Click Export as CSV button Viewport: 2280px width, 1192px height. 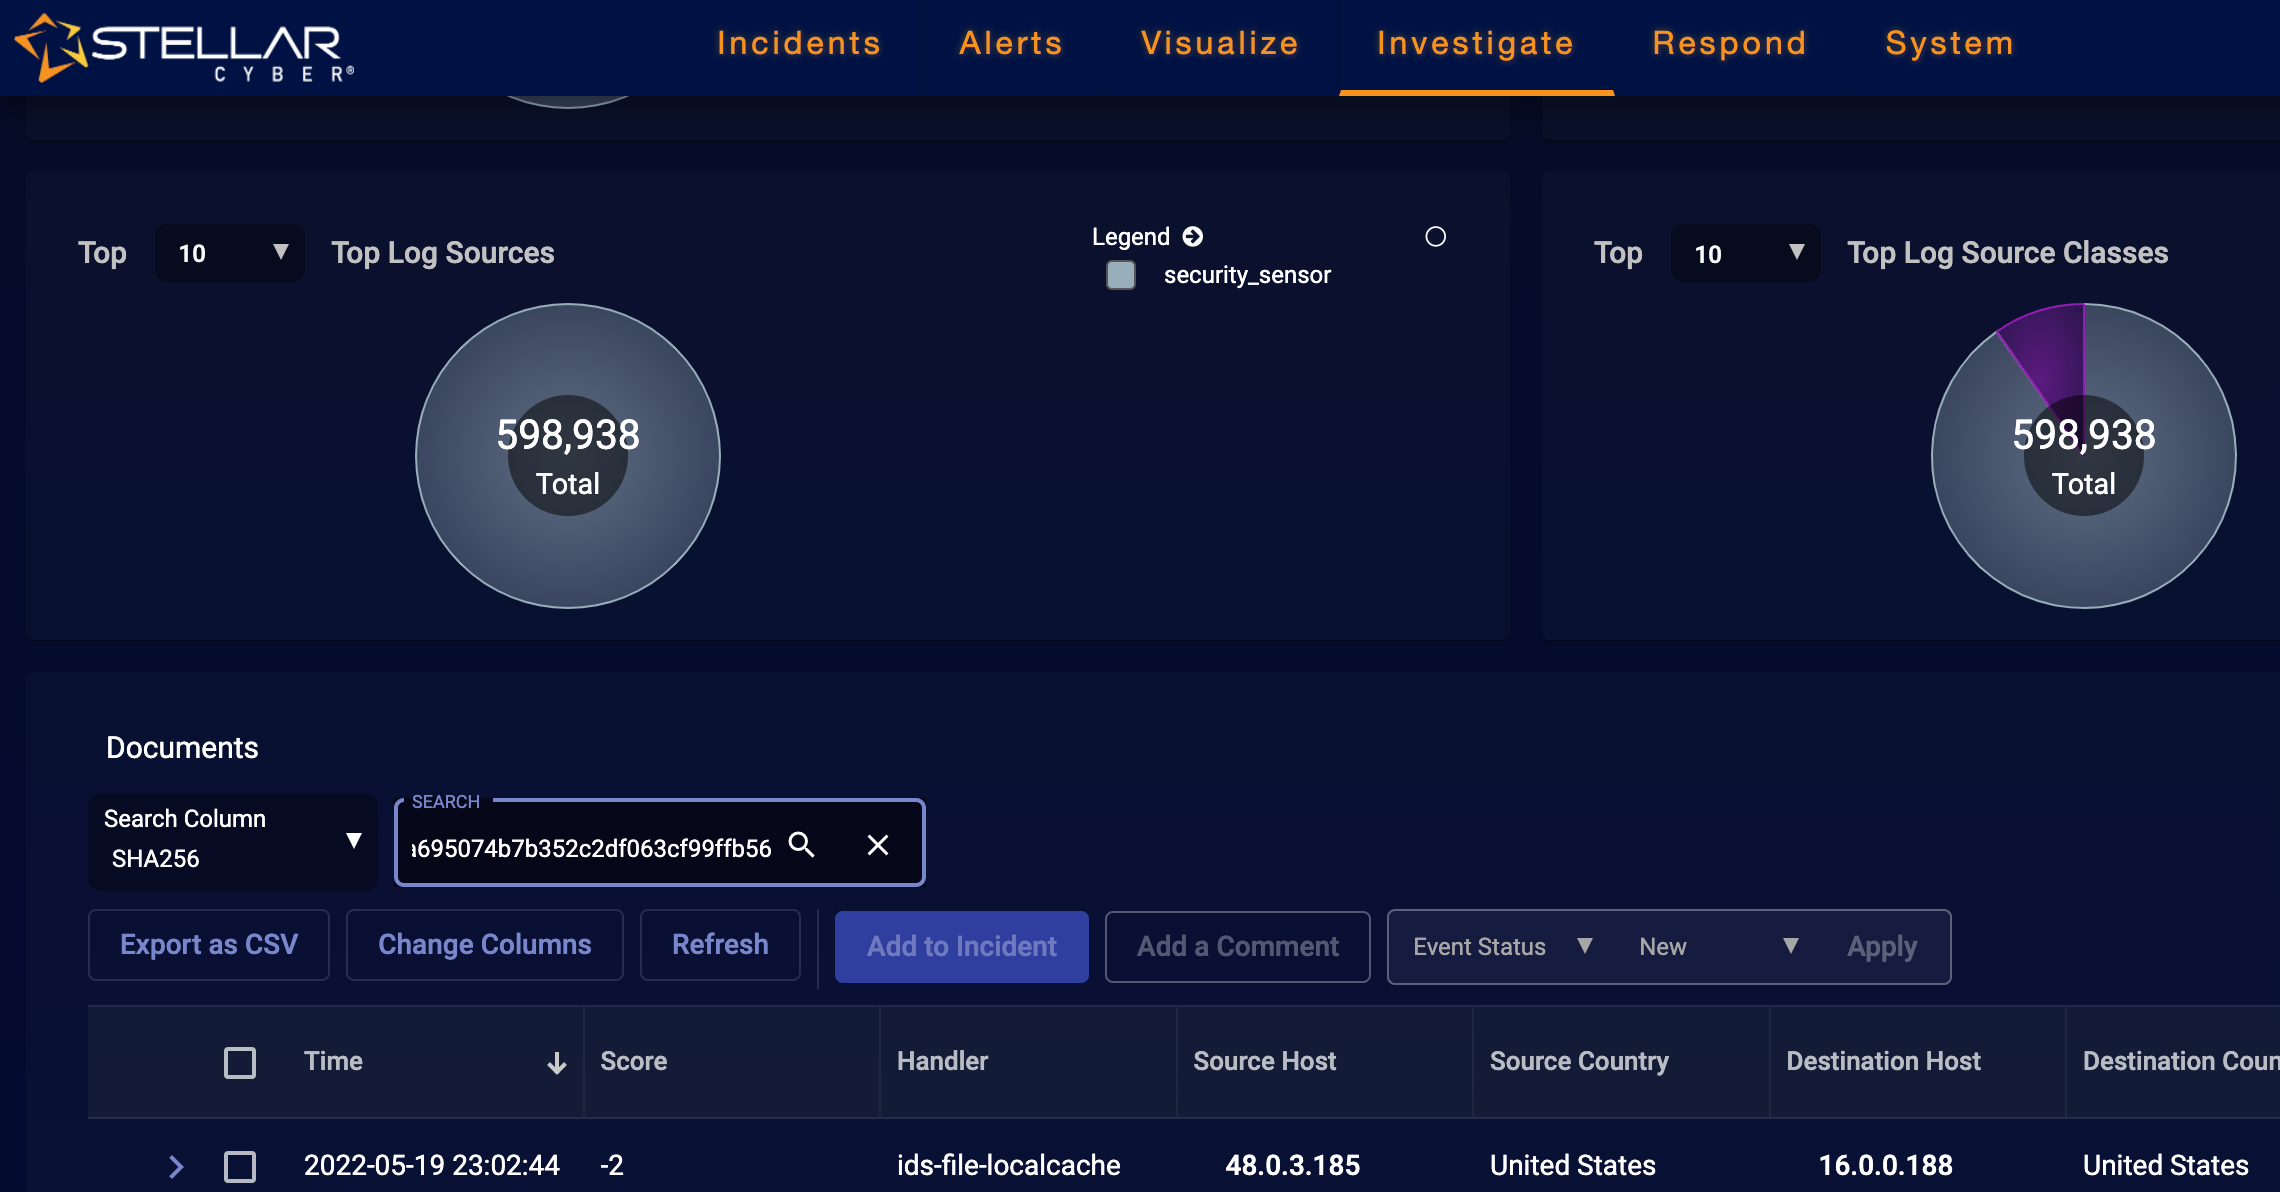coord(209,945)
